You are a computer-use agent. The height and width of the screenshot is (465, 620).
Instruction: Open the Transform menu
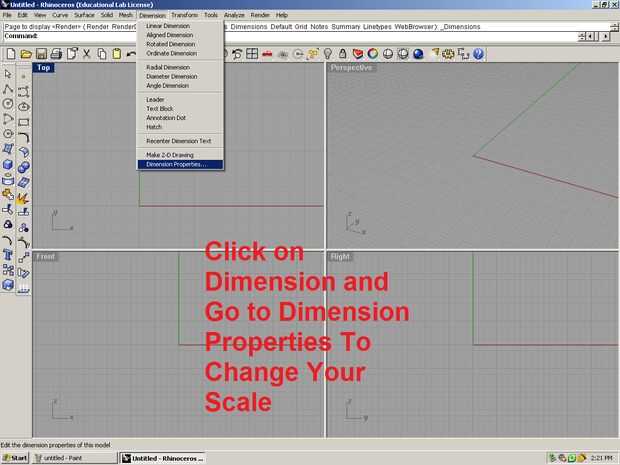tap(185, 15)
